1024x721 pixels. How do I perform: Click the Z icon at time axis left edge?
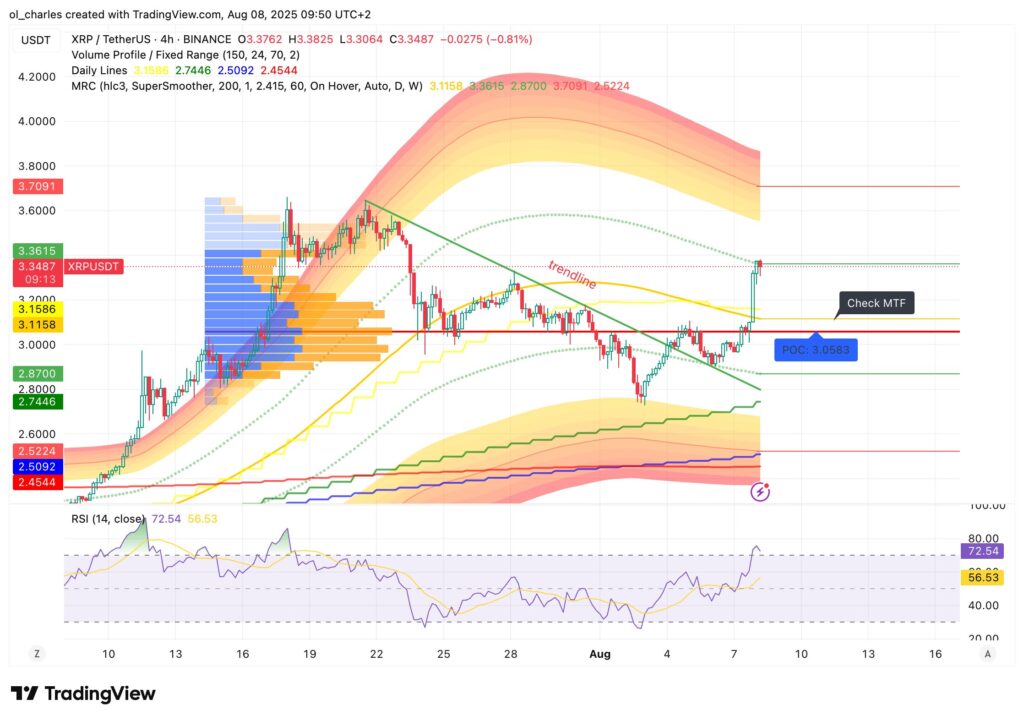(x=37, y=653)
